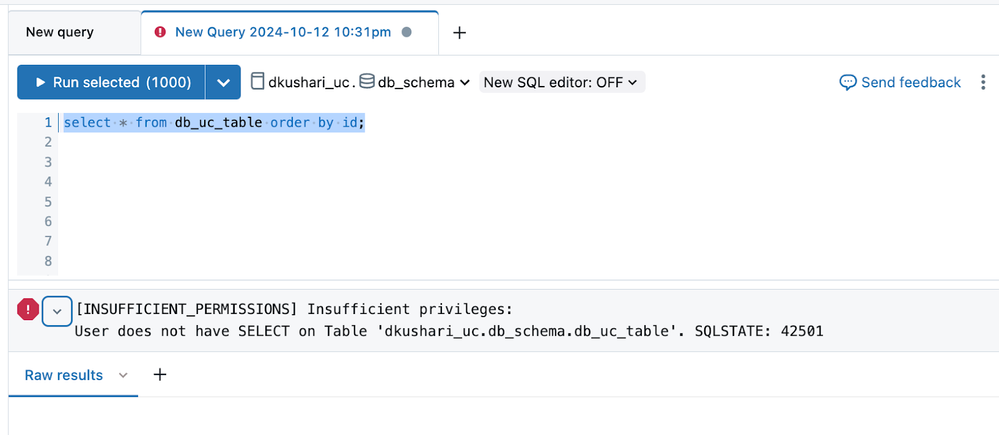Open the kebab more options menu
Screen dimensions: 999x435
point(983,82)
